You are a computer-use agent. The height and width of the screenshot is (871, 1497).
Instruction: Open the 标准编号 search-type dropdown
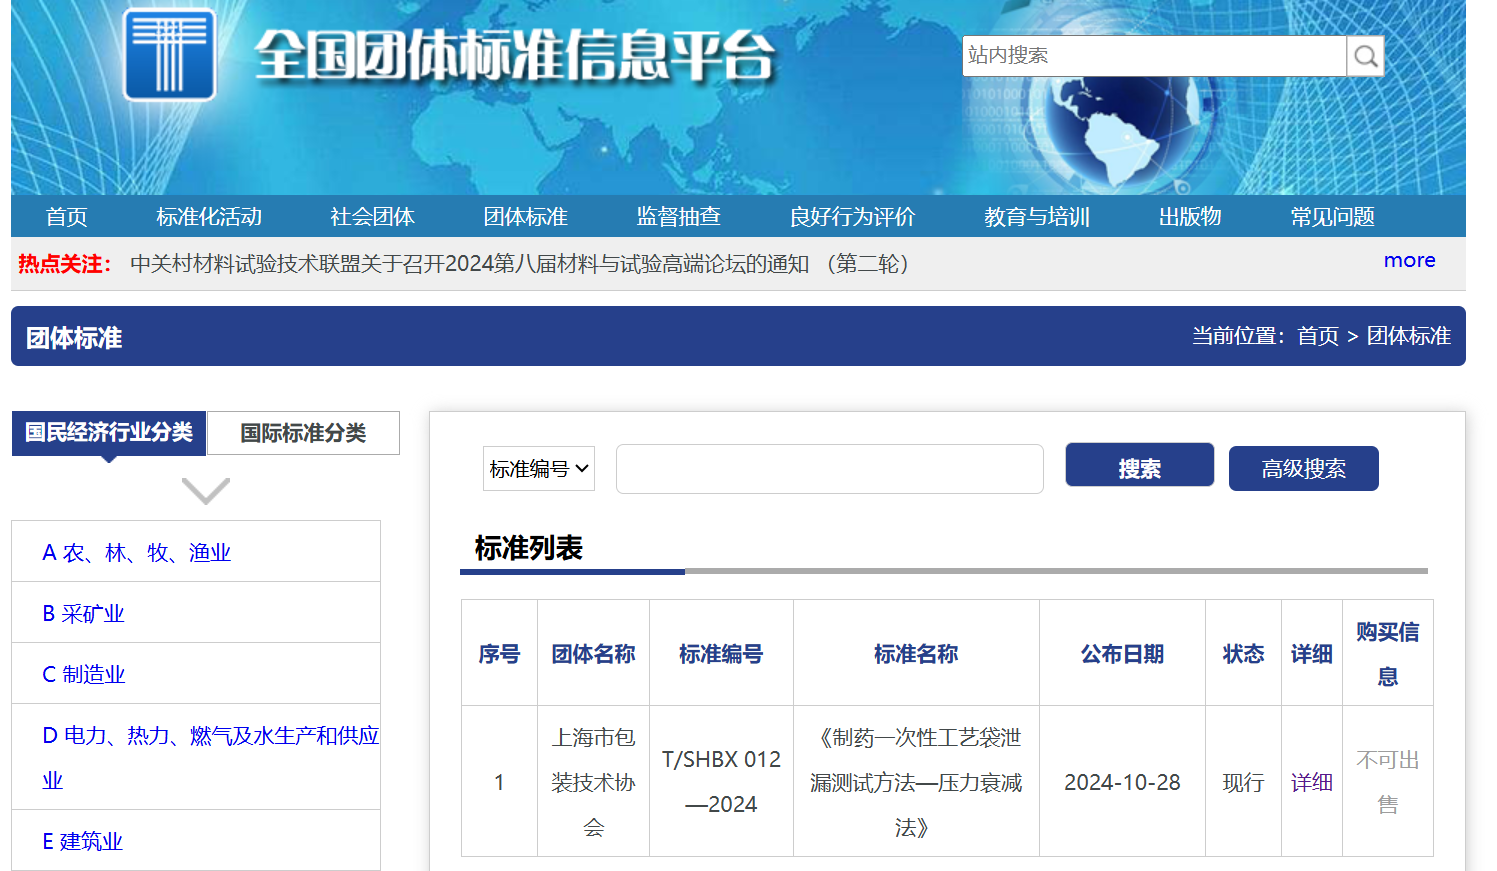click(539, 468)
